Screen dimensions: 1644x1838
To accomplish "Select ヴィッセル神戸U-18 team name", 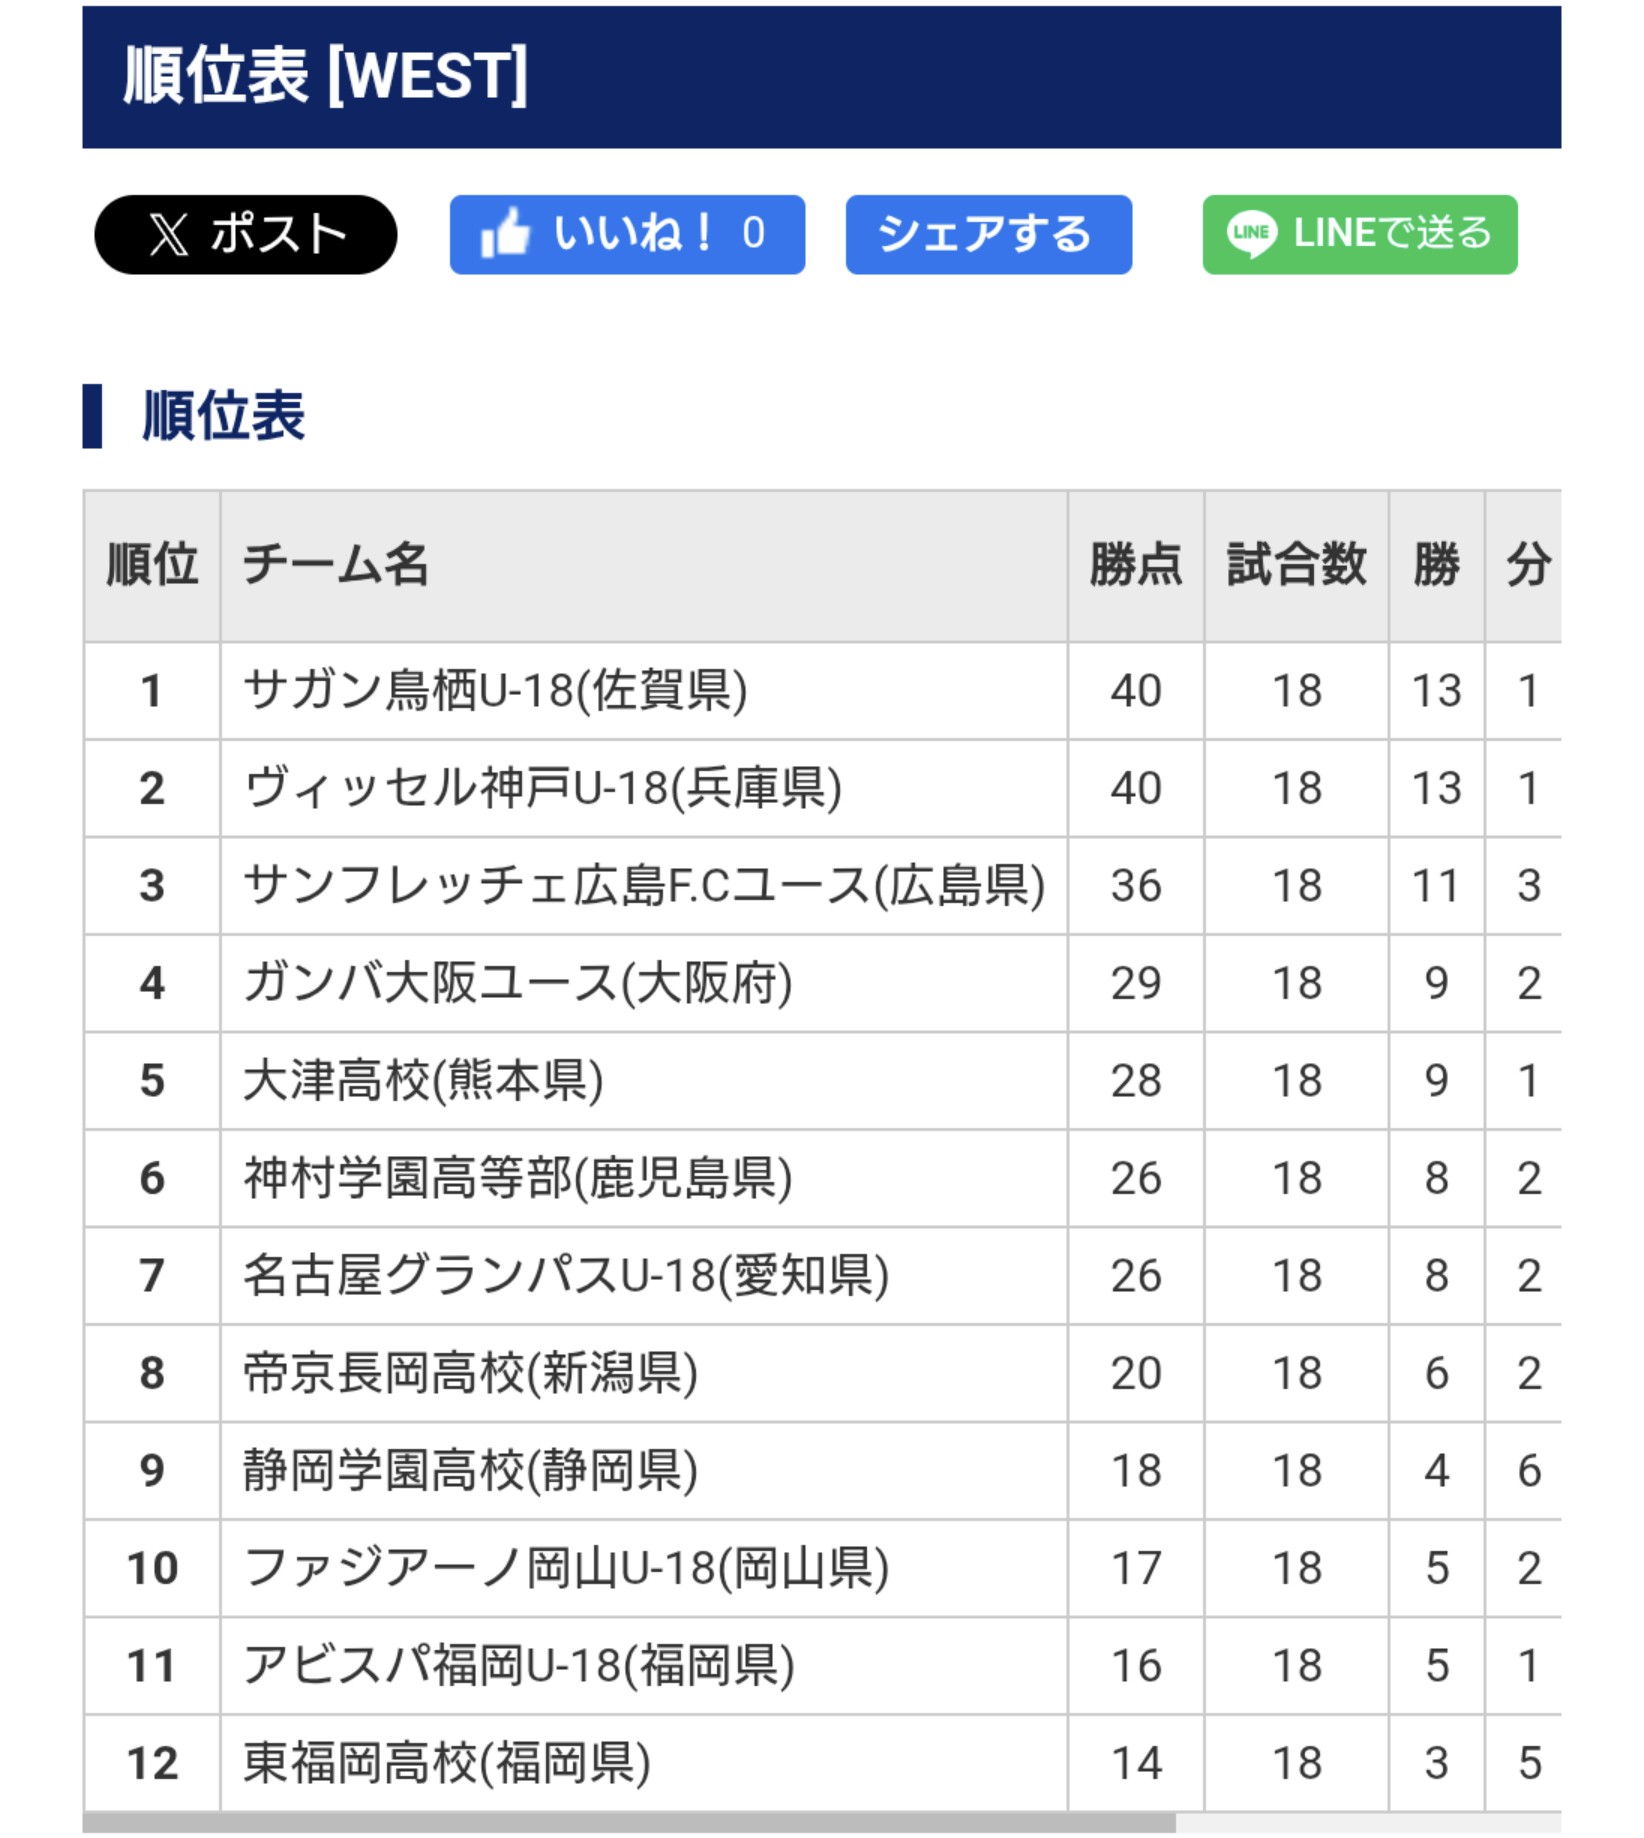I will tap(542, 788).
